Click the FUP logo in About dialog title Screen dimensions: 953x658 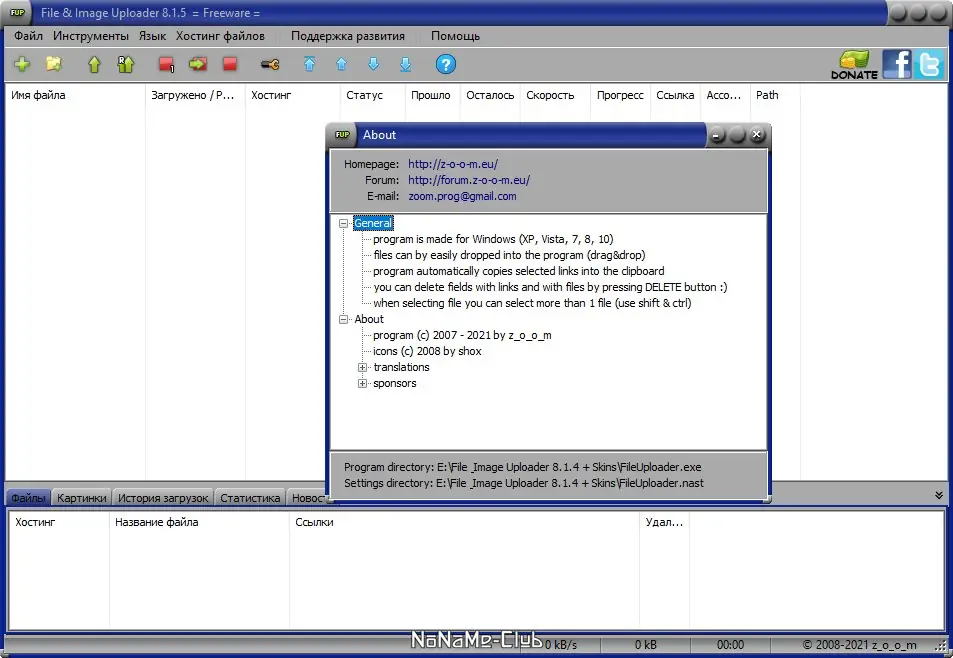pyautogui.click(x=342, y=134)
